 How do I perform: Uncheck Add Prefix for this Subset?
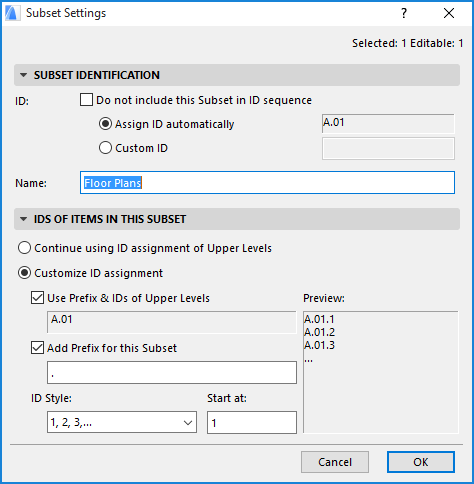pos(37,348)
